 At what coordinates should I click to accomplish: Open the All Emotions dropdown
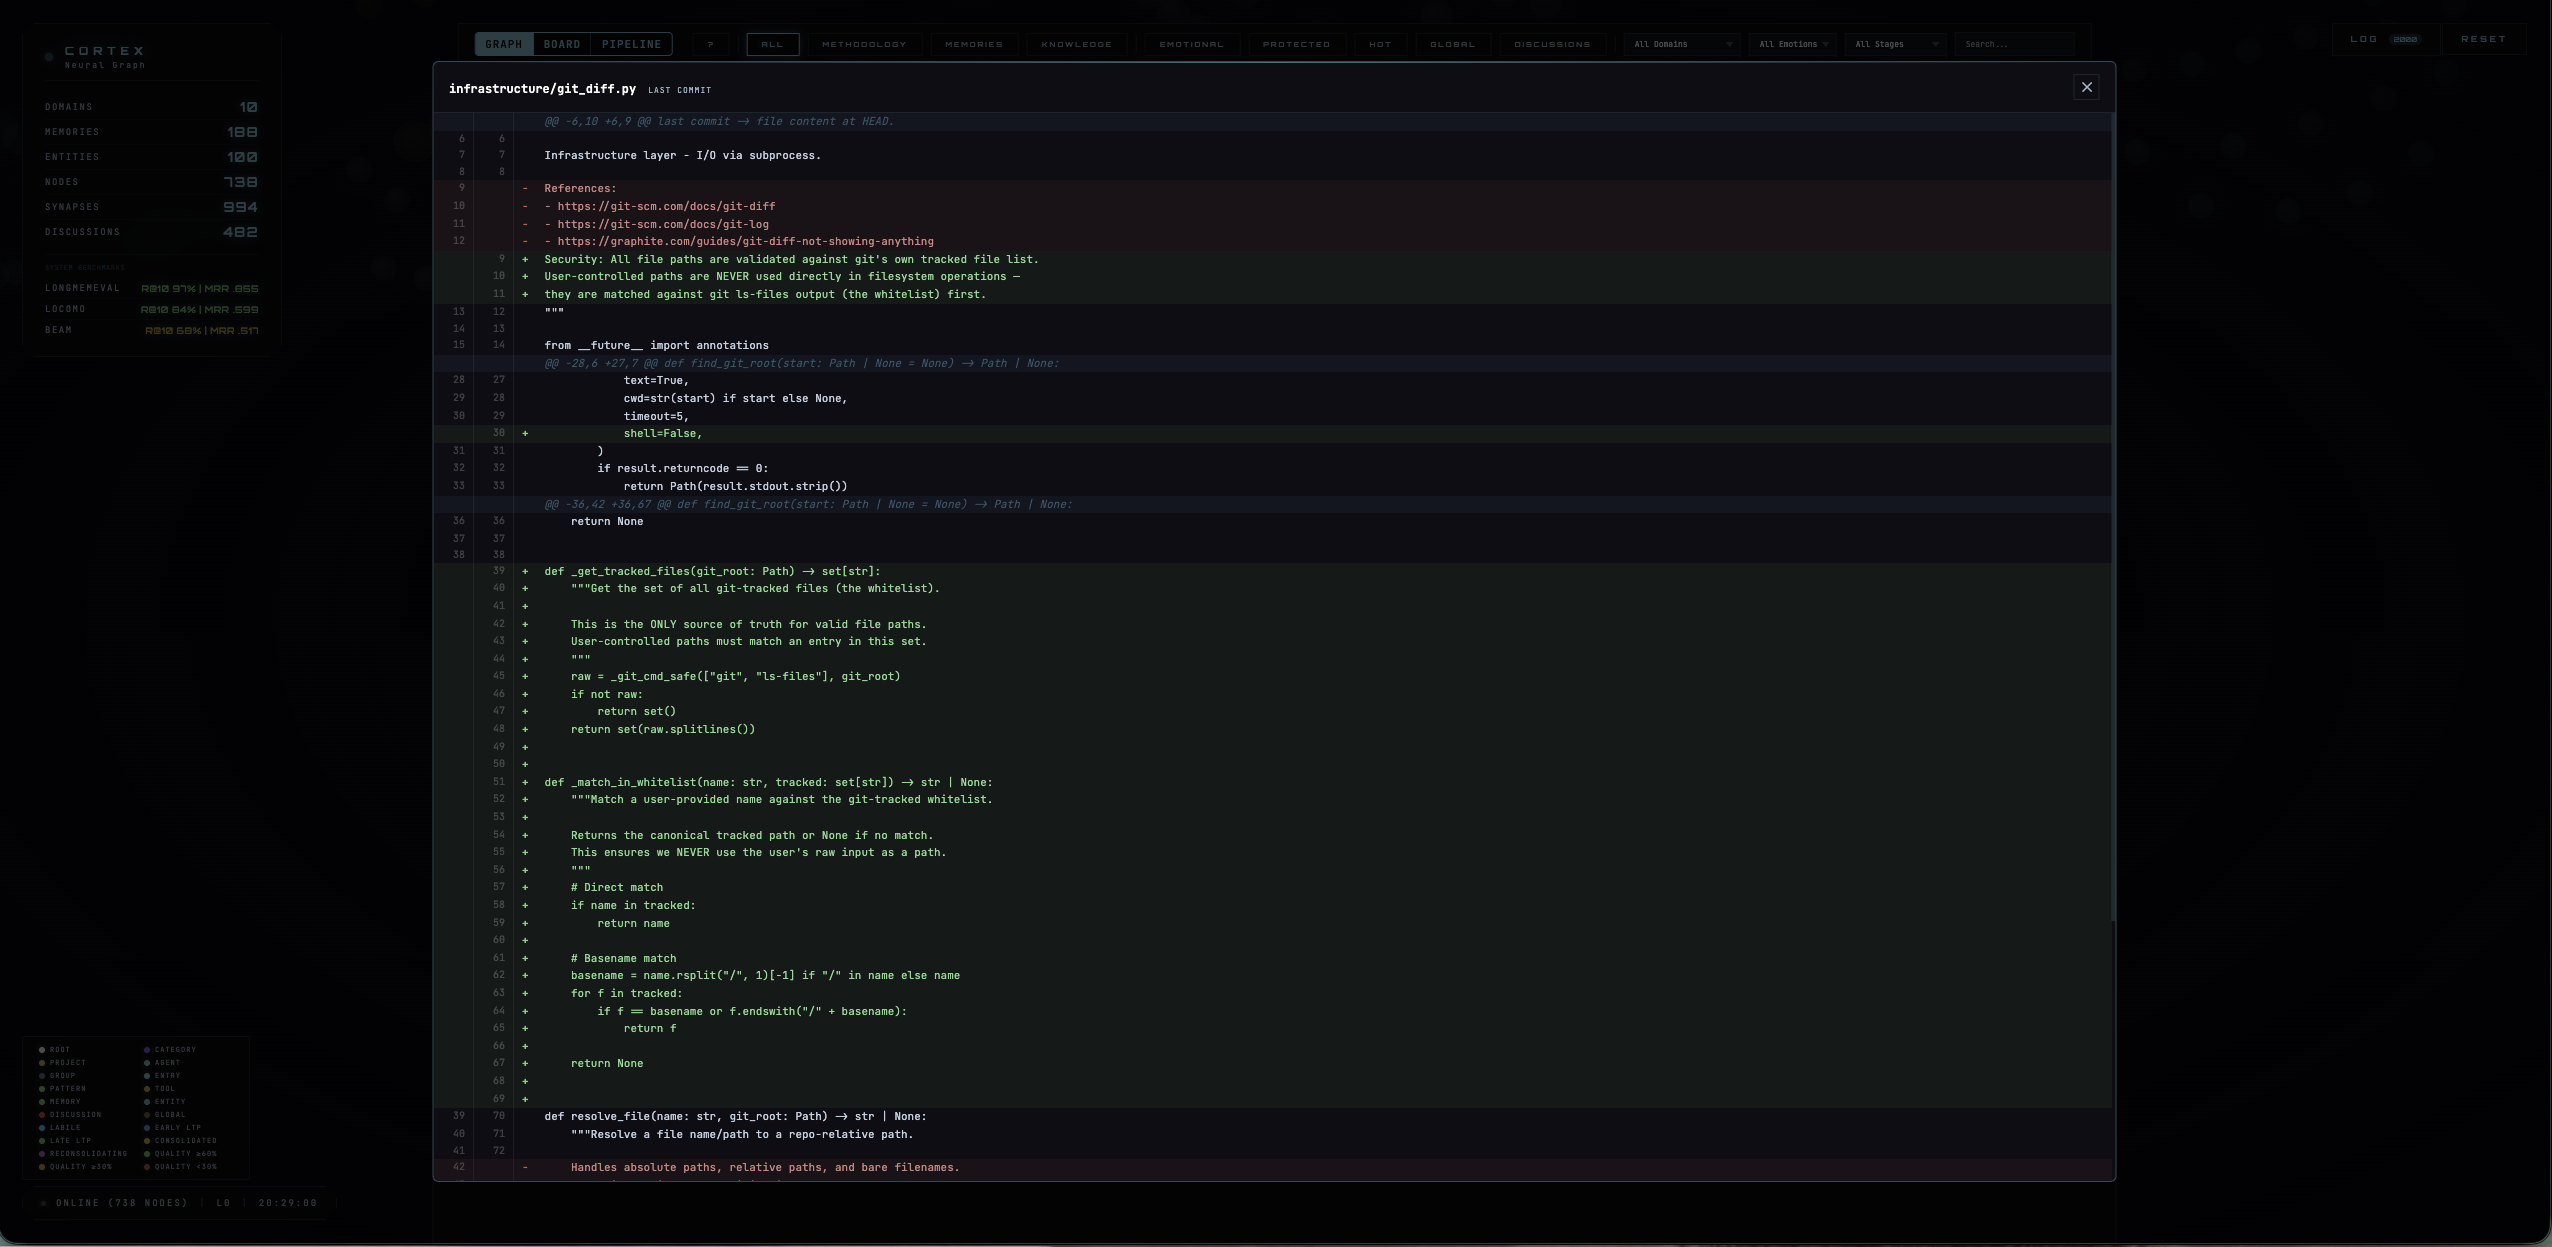click(1793, 44)
